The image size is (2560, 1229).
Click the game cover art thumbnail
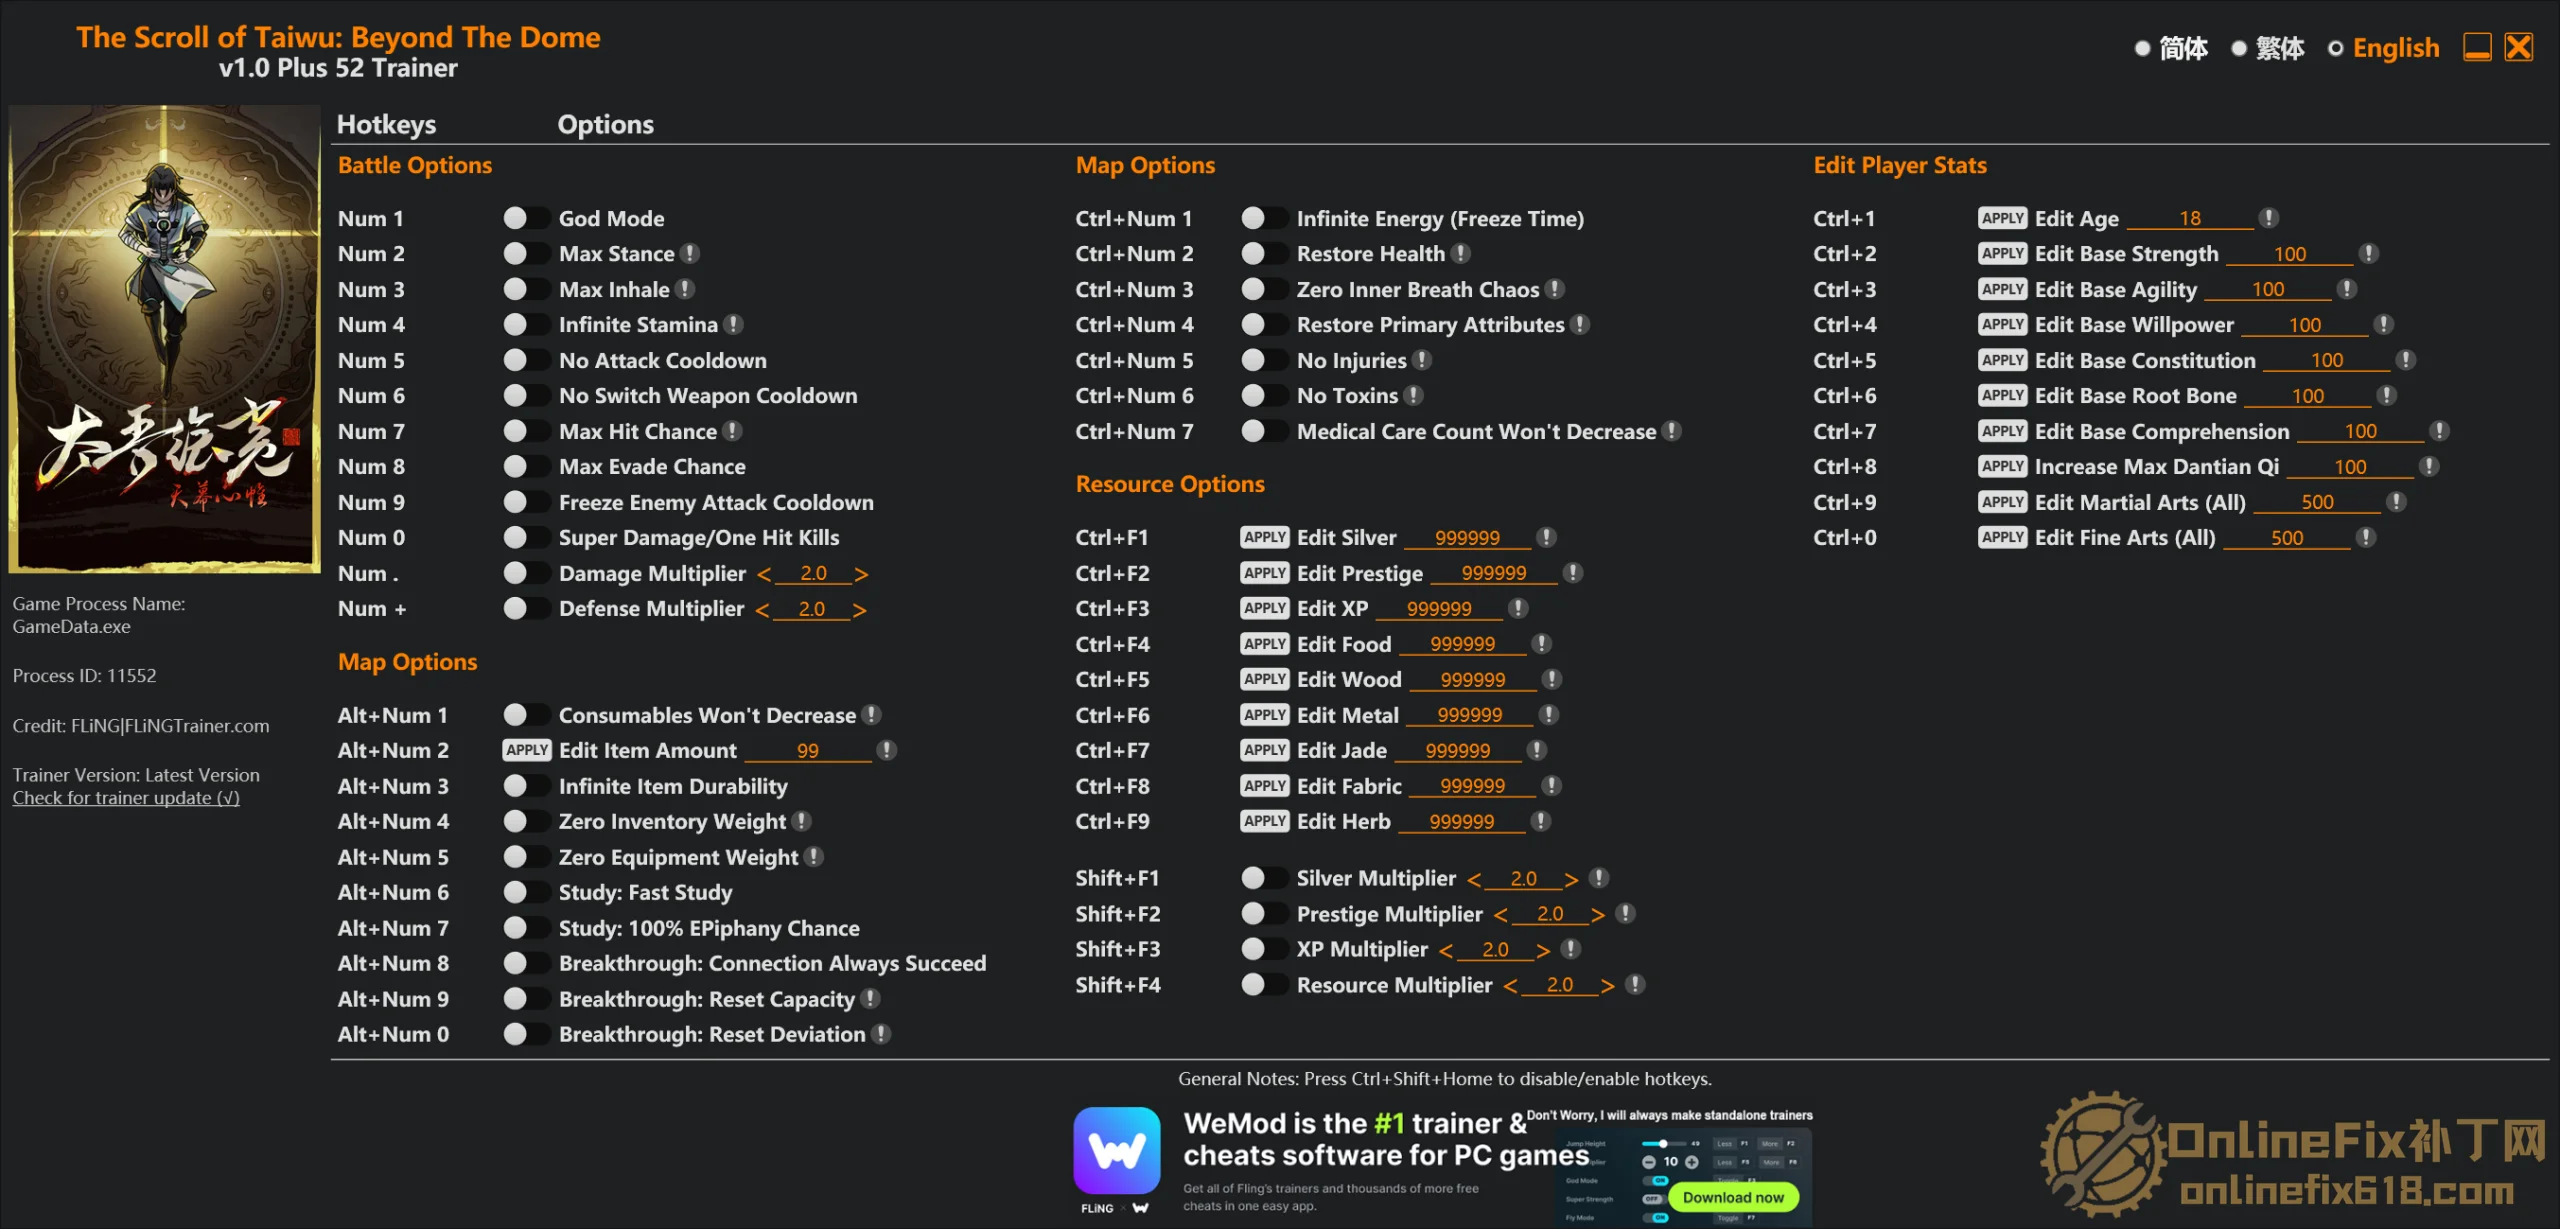[x=164, y=339]
